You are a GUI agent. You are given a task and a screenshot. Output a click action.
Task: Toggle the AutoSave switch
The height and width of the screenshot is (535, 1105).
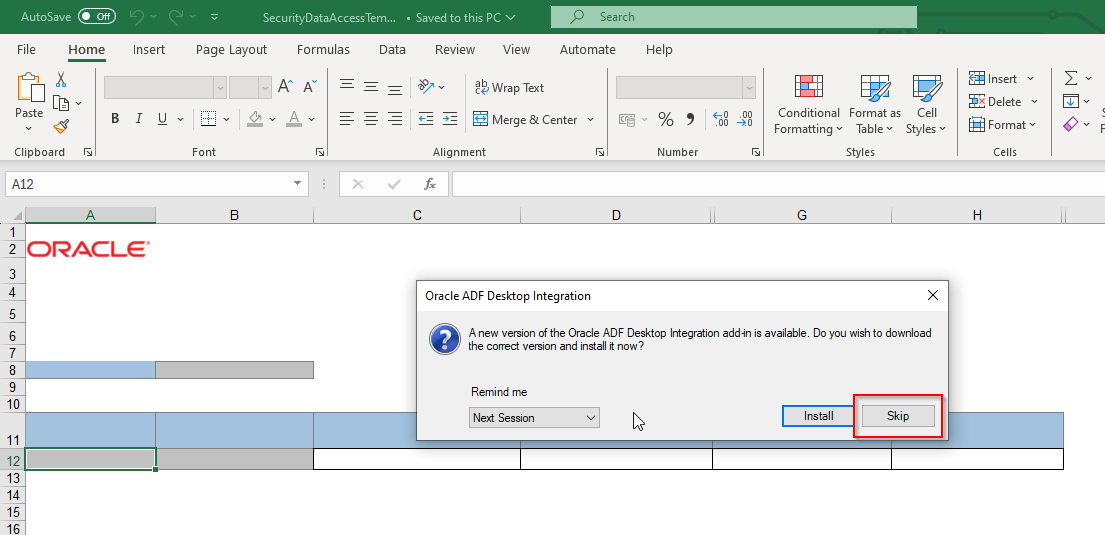tap(97, 16)
